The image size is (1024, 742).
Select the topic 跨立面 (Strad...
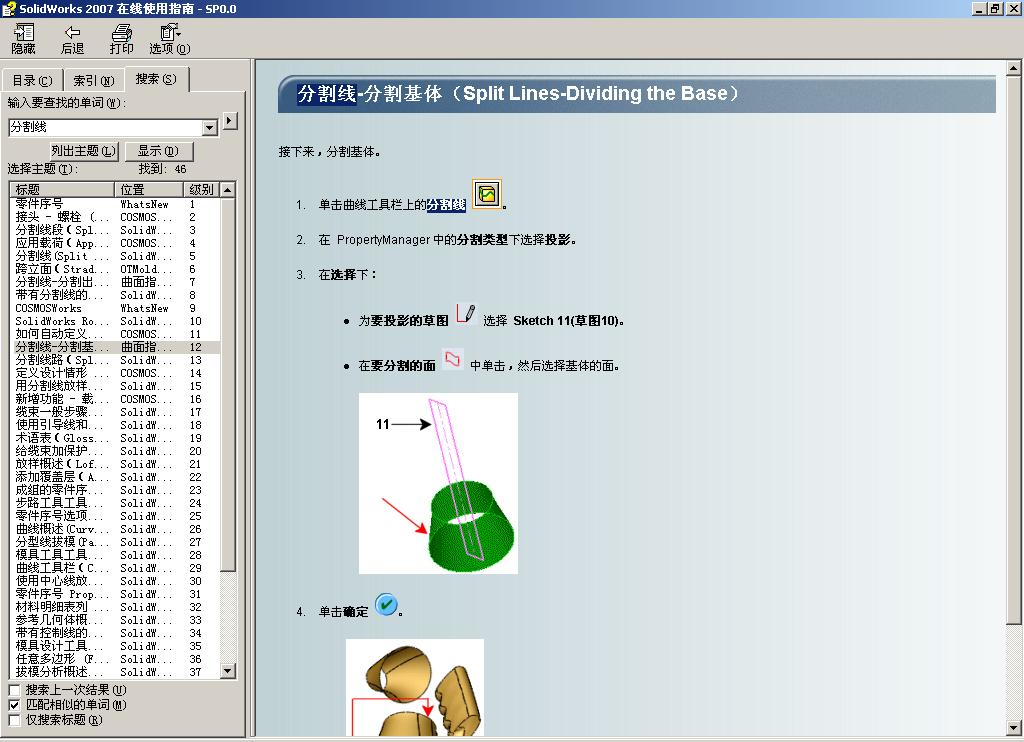pyautogui.click(x=116, y=269)
